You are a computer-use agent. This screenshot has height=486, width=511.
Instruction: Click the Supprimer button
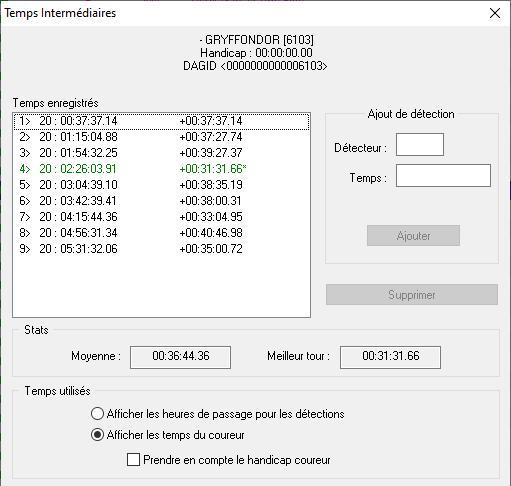(412, 295)
